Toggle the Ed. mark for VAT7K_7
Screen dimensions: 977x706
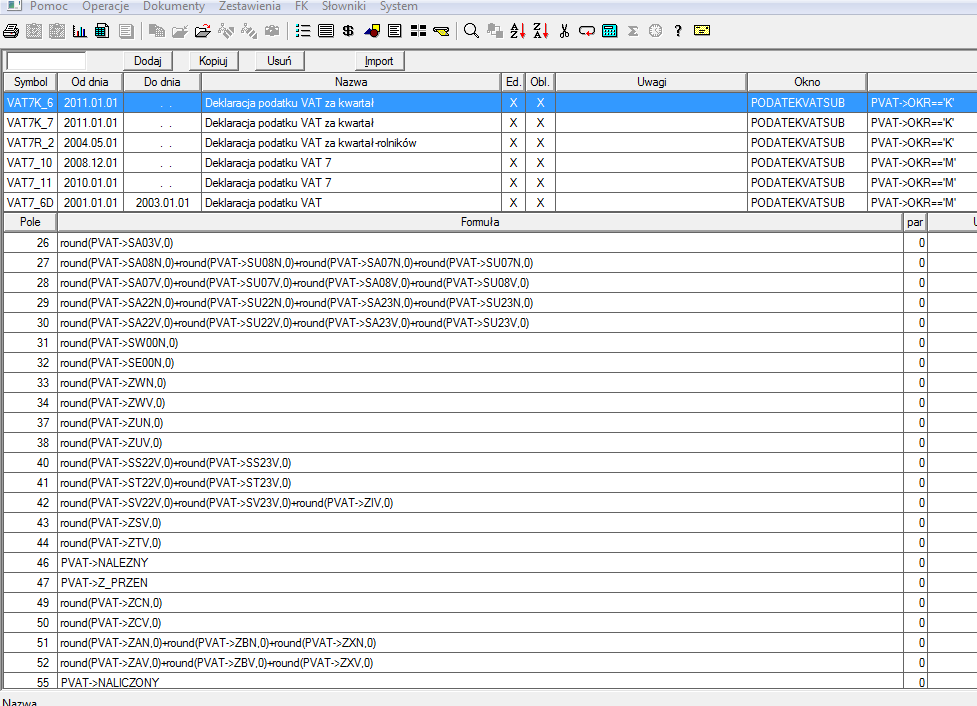click(513, 123)
